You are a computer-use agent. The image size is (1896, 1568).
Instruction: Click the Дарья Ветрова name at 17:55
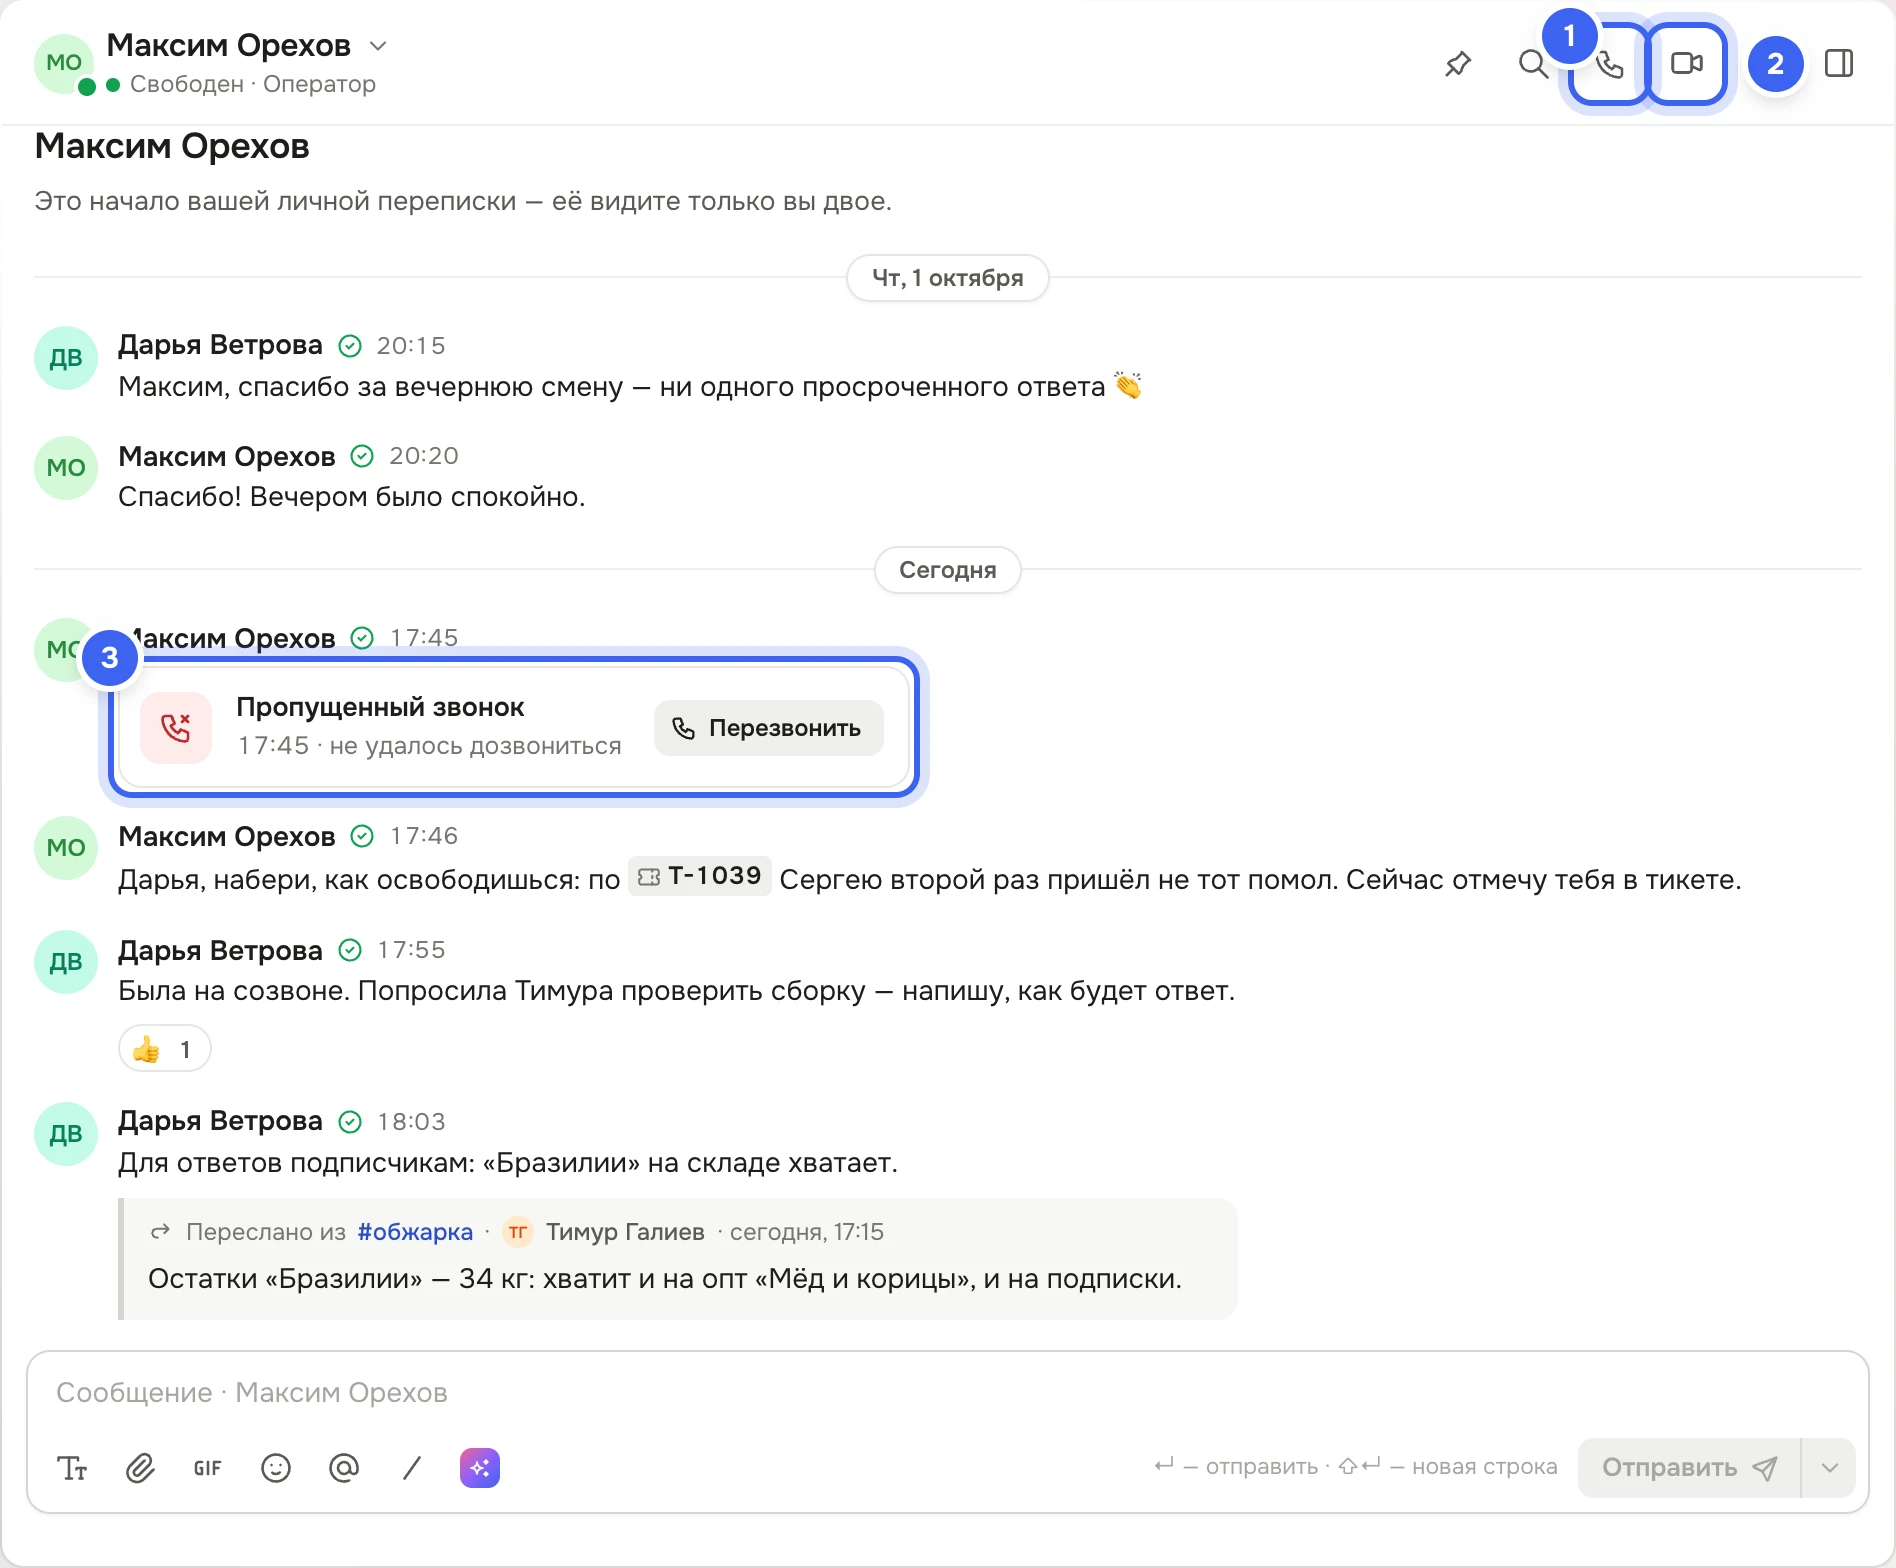pos(220,950)
